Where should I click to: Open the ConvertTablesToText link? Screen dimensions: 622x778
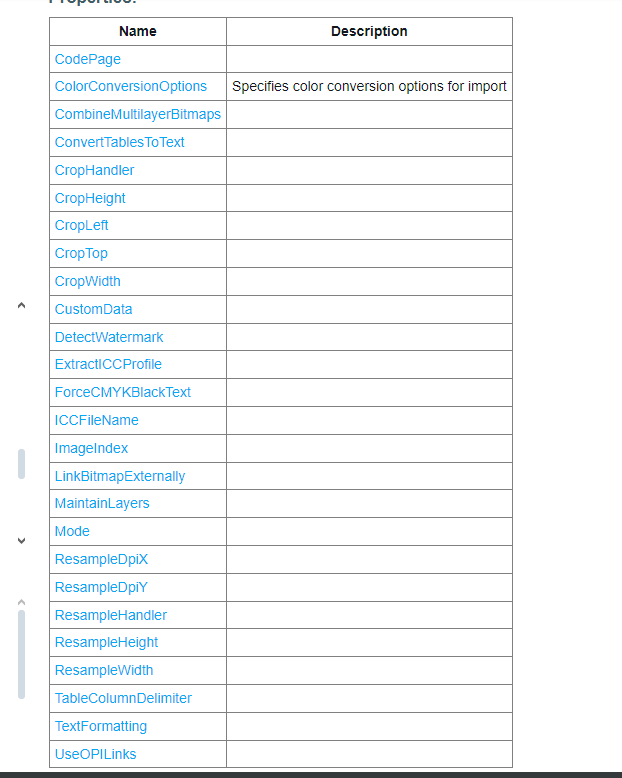[120, 142]
